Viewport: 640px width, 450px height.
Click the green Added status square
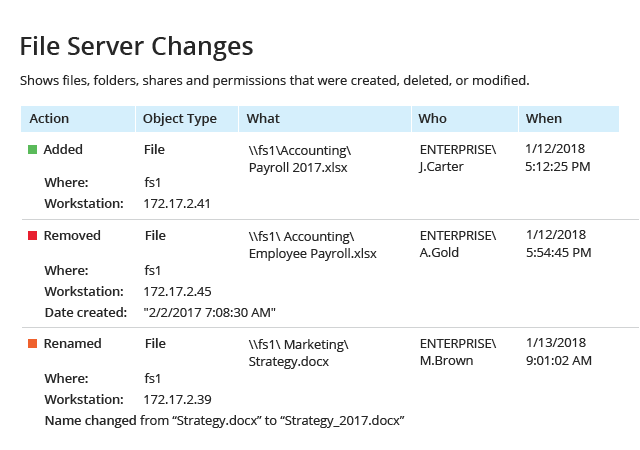33,150
